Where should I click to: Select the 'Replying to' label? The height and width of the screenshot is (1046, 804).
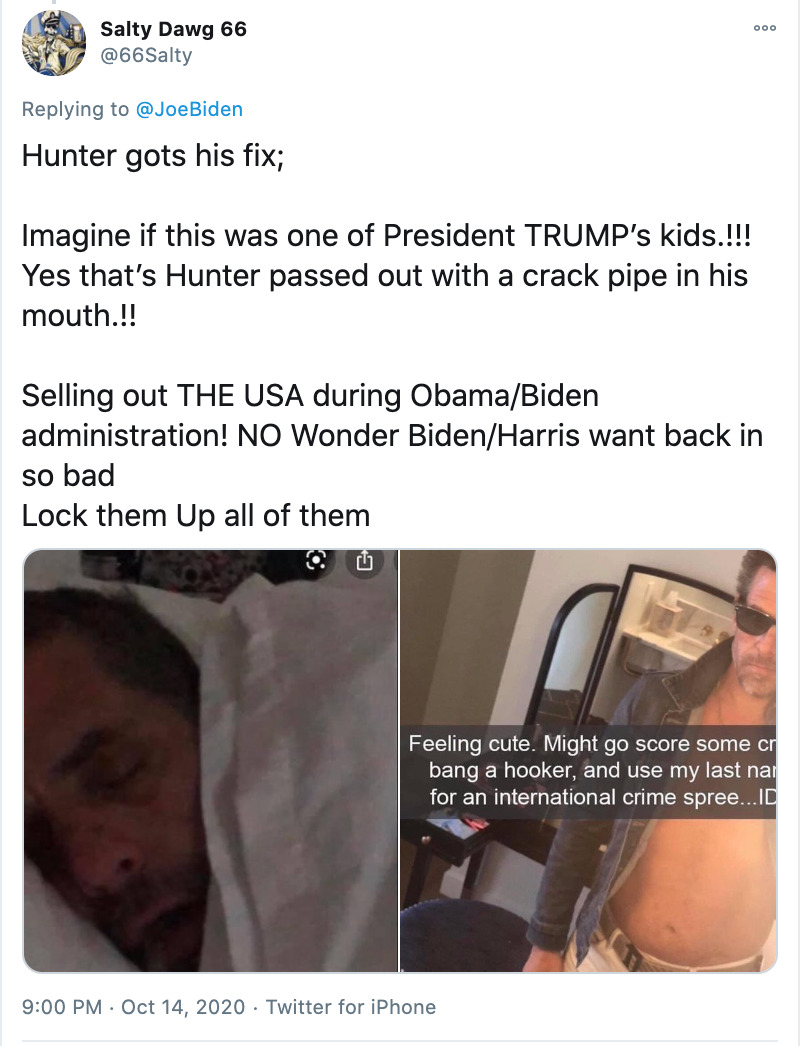click(x=75, y=109)
